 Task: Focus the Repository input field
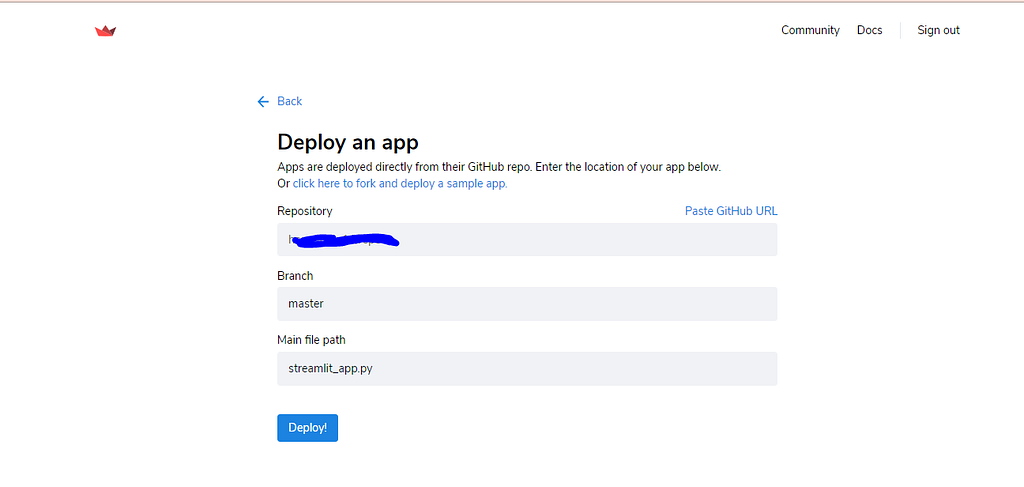[x=527, y=240]
